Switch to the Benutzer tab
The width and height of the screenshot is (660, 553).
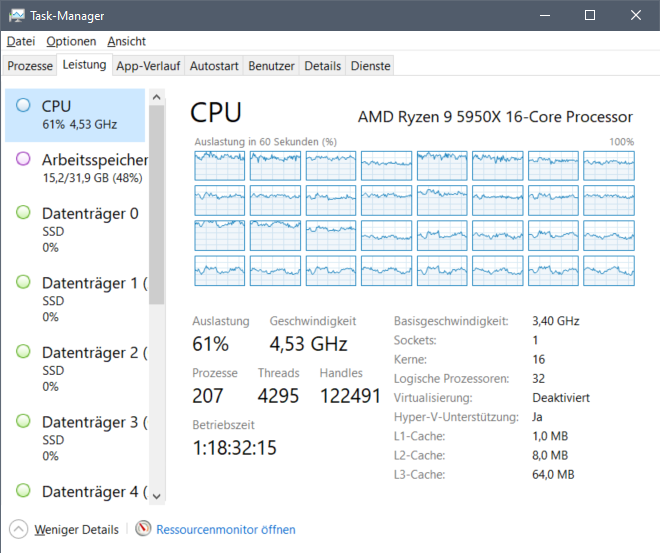[x=271, y=66]
